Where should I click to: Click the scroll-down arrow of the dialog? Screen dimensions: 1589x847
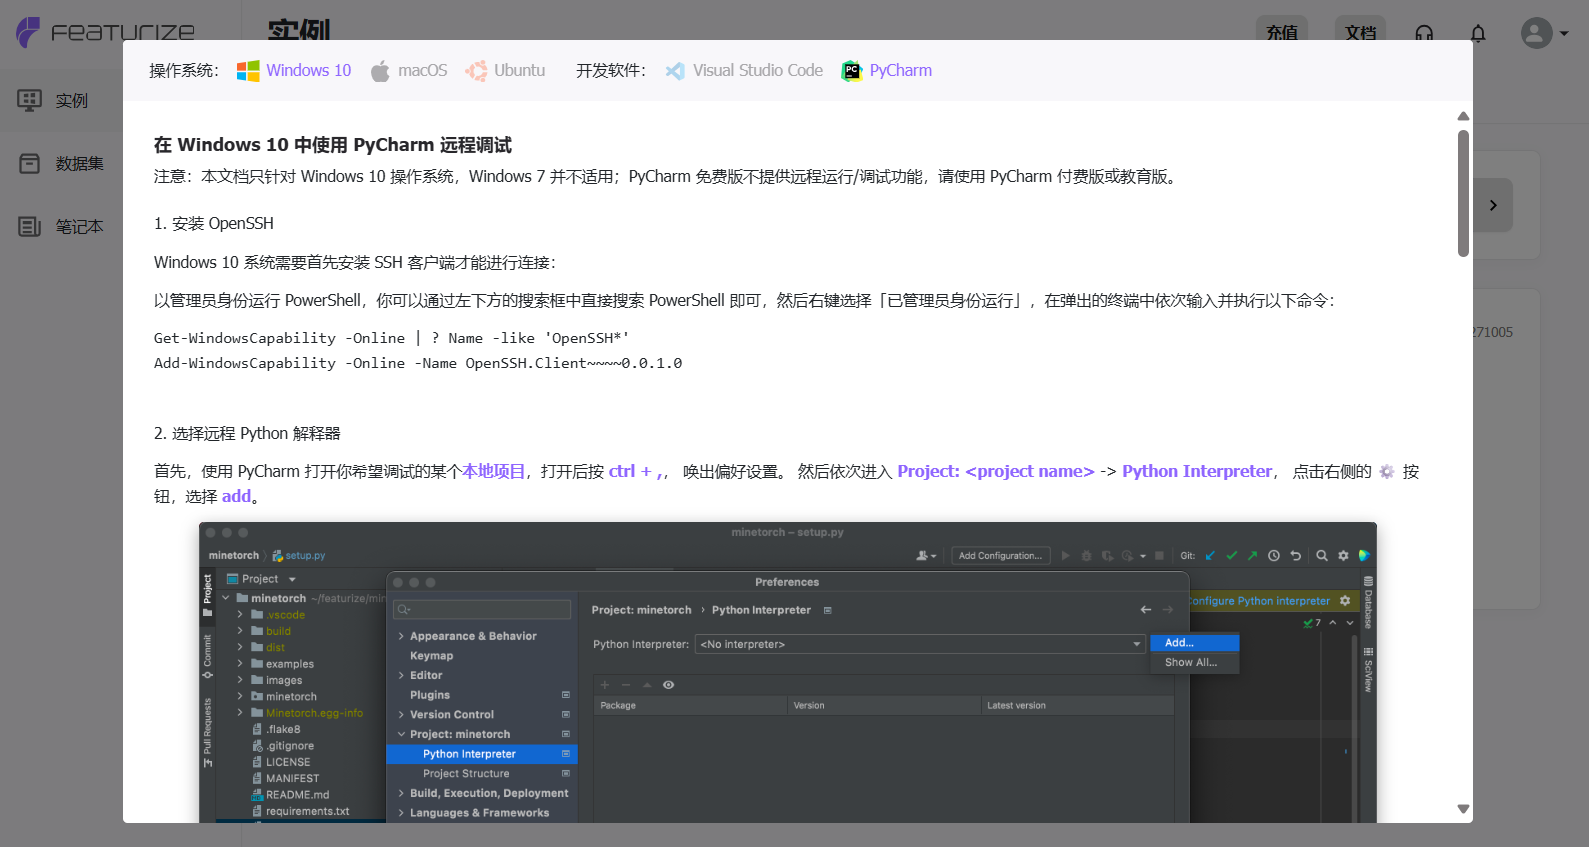(1463, 809)
